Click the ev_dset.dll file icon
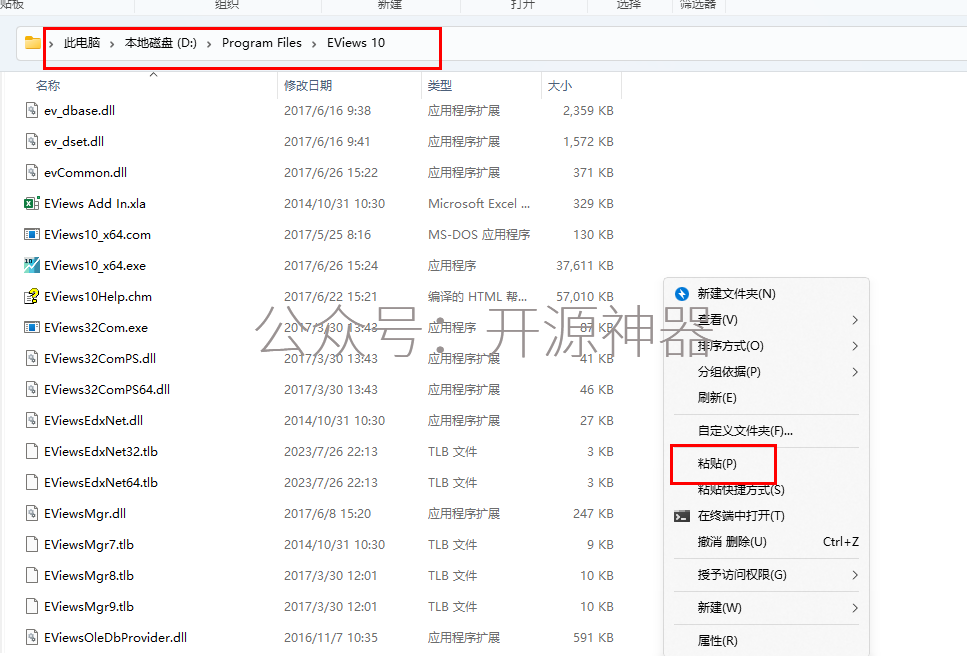 32,141
